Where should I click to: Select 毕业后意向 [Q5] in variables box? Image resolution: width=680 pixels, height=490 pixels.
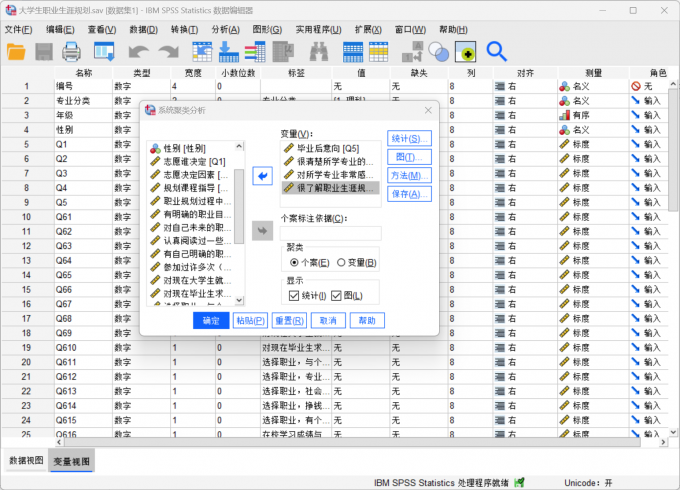[x=330, y=148]
